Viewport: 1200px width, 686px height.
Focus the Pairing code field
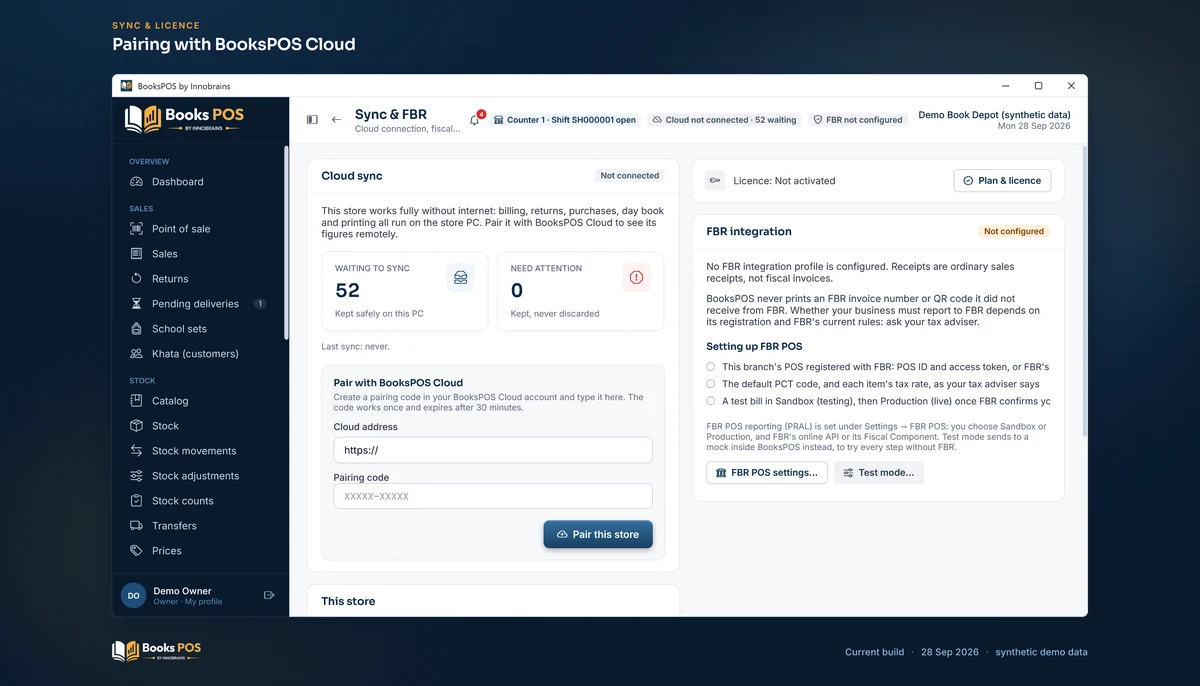coord(493,496)
